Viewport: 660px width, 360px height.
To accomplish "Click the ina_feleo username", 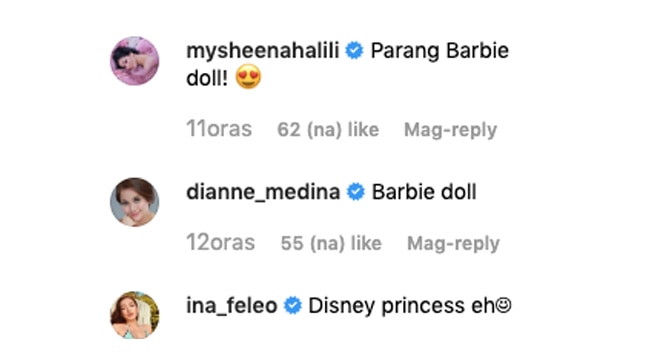I will pos(232,306).
